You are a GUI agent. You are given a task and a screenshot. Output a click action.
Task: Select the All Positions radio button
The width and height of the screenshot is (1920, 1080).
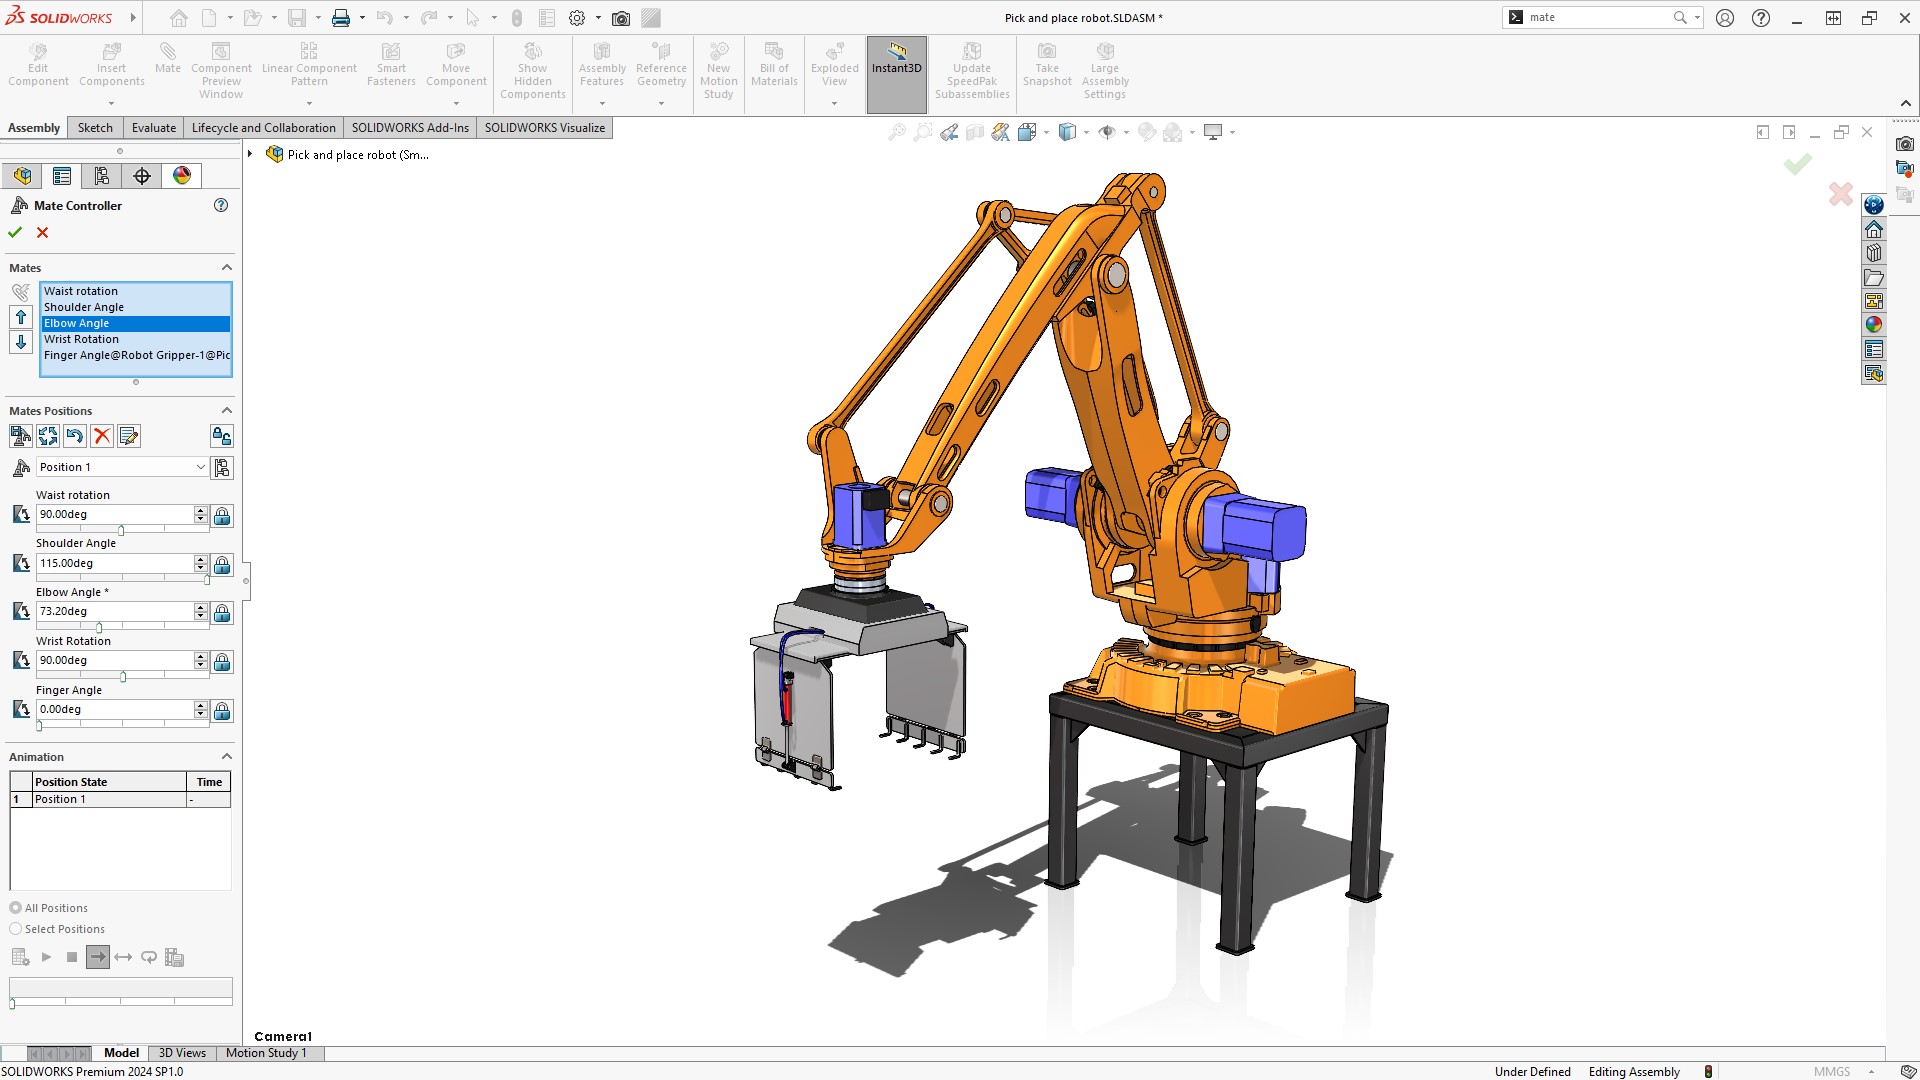pyautogui.click(x=15, y=907)
